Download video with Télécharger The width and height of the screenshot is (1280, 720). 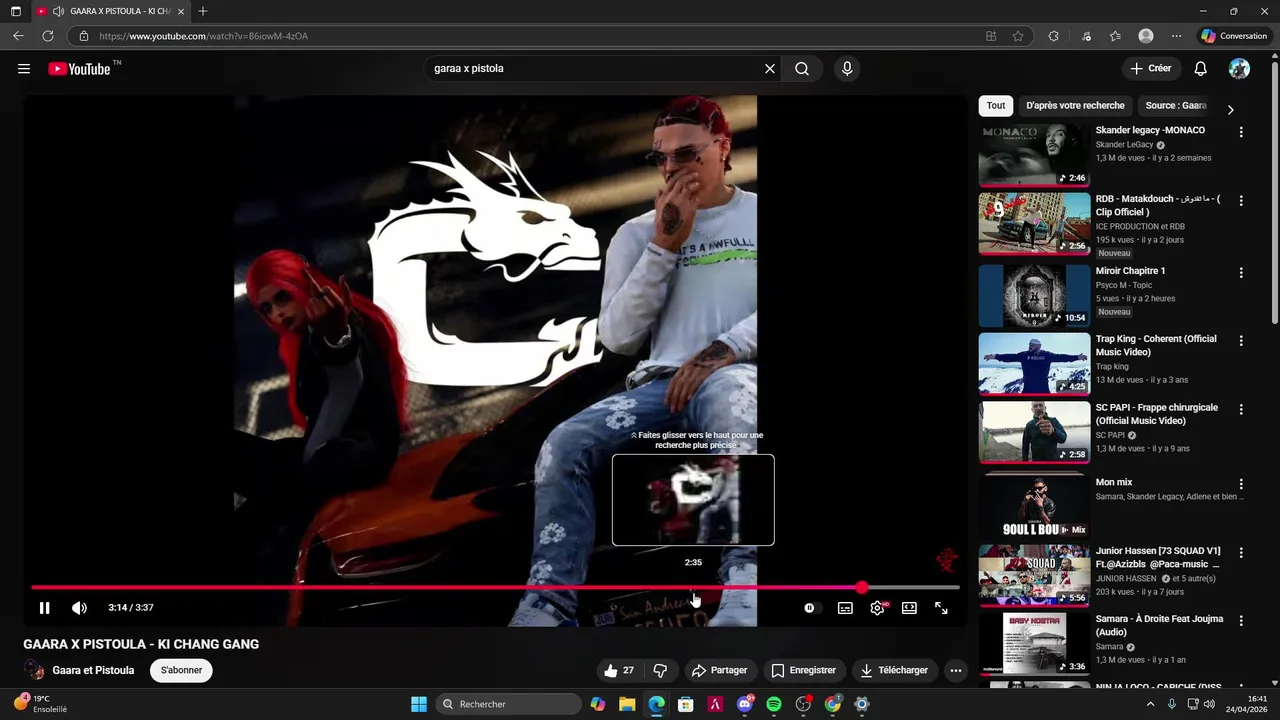point(894,670)
